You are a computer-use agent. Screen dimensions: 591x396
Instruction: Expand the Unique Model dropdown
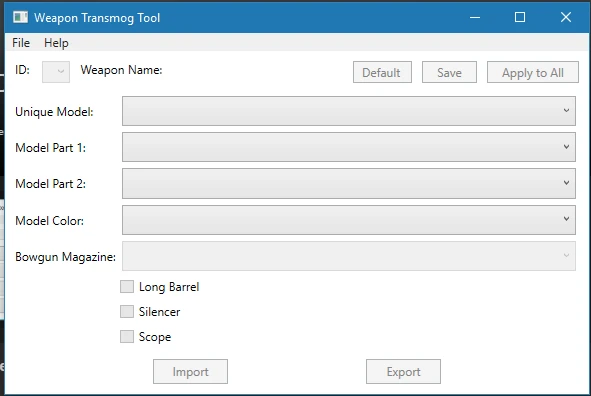click(x=349, y=111)
